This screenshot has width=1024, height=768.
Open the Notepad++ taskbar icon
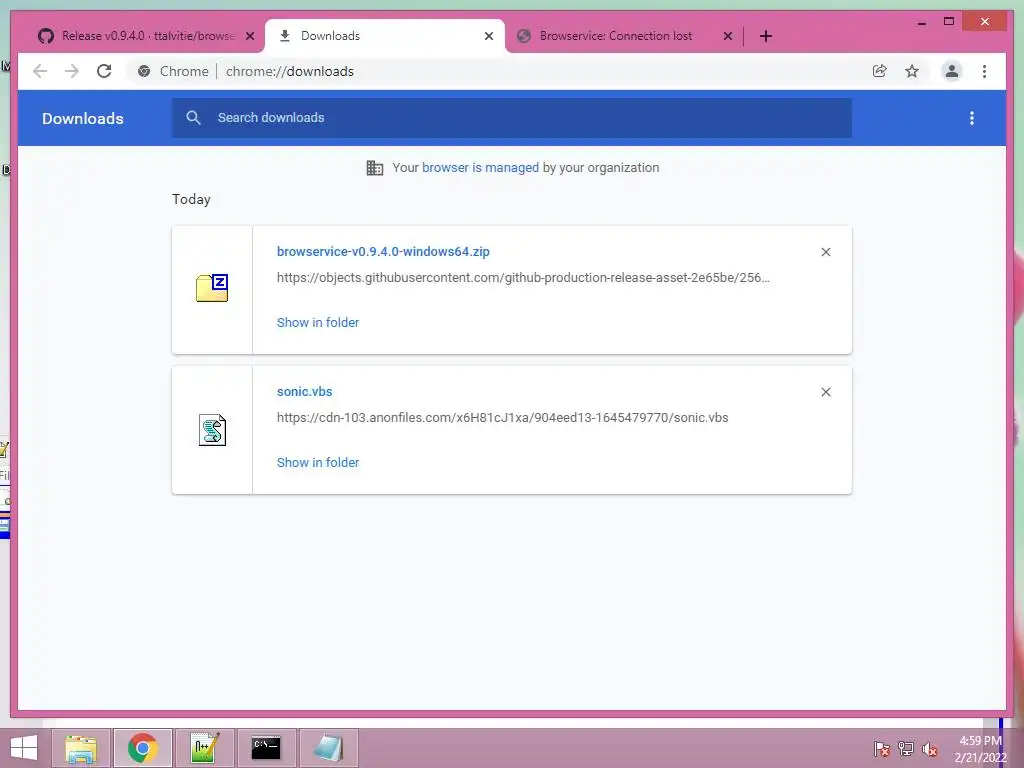click(x=204, y=748)
